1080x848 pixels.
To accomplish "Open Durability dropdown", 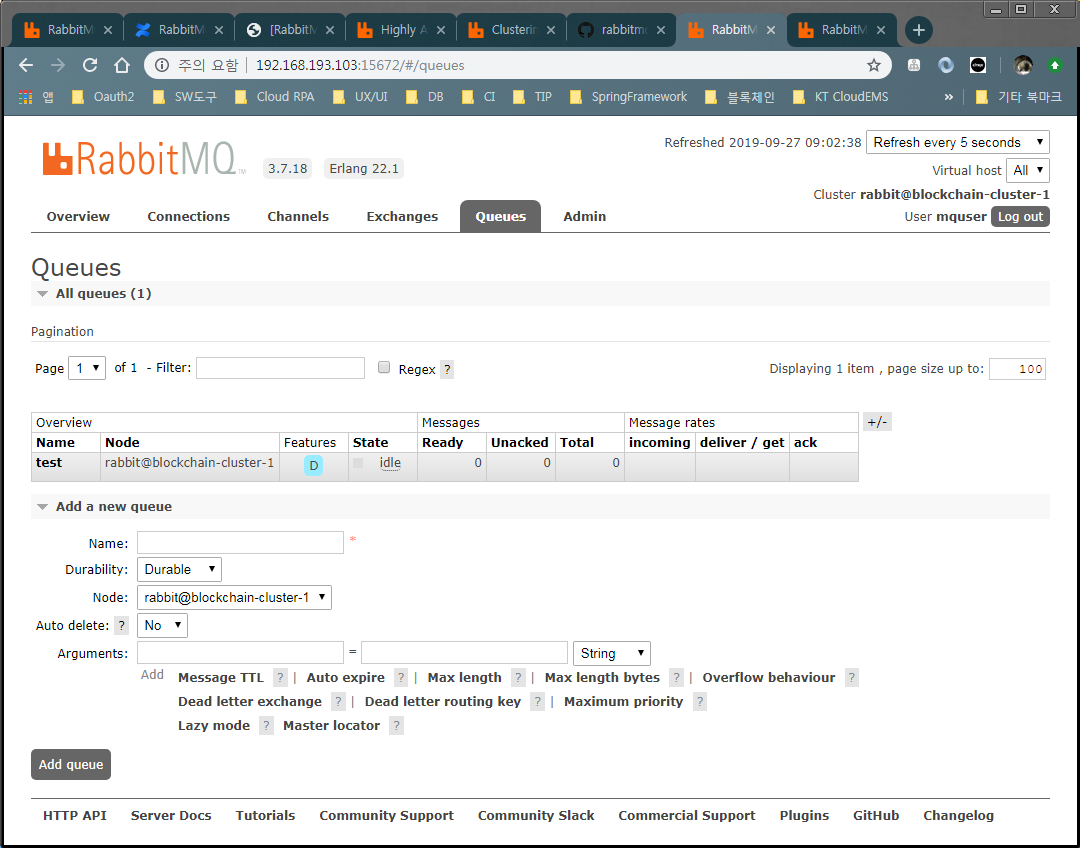I will point(179,570).
